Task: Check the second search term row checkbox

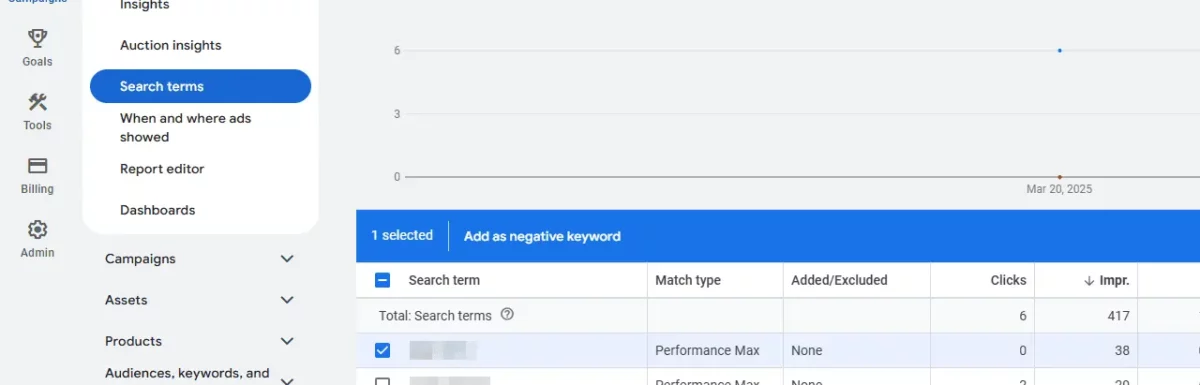Action: coord(382,381)
